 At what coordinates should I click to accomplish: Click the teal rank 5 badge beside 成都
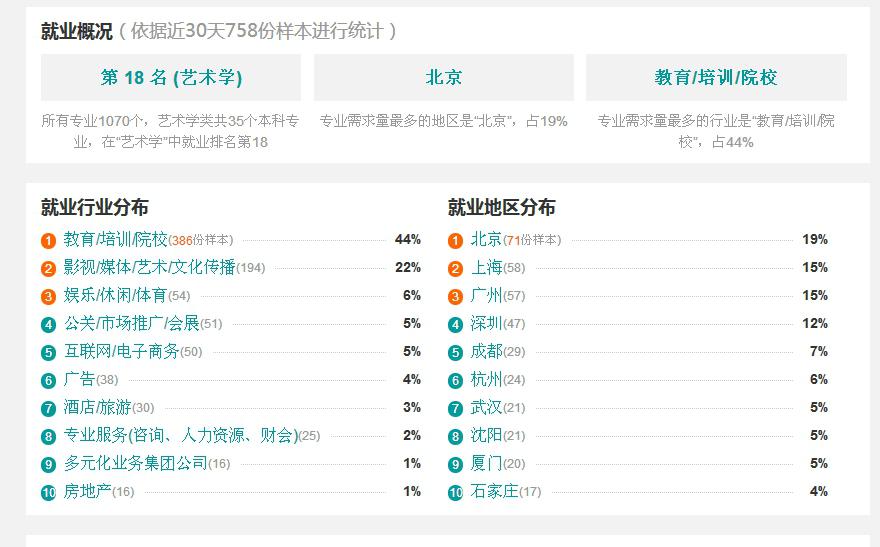pos(455,352)
